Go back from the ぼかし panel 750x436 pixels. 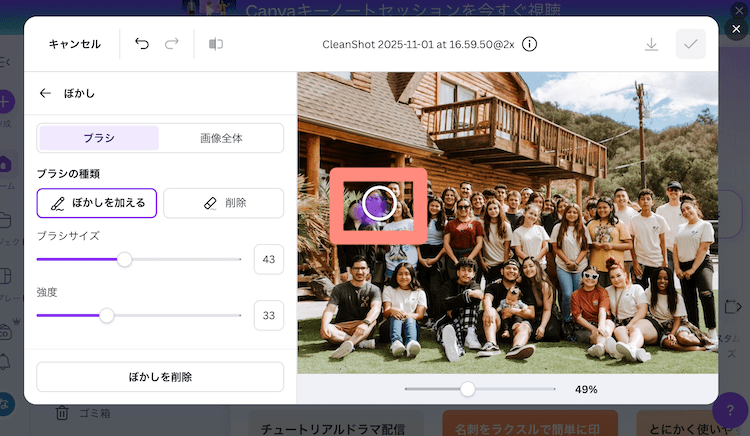click(x=45, y=94)
